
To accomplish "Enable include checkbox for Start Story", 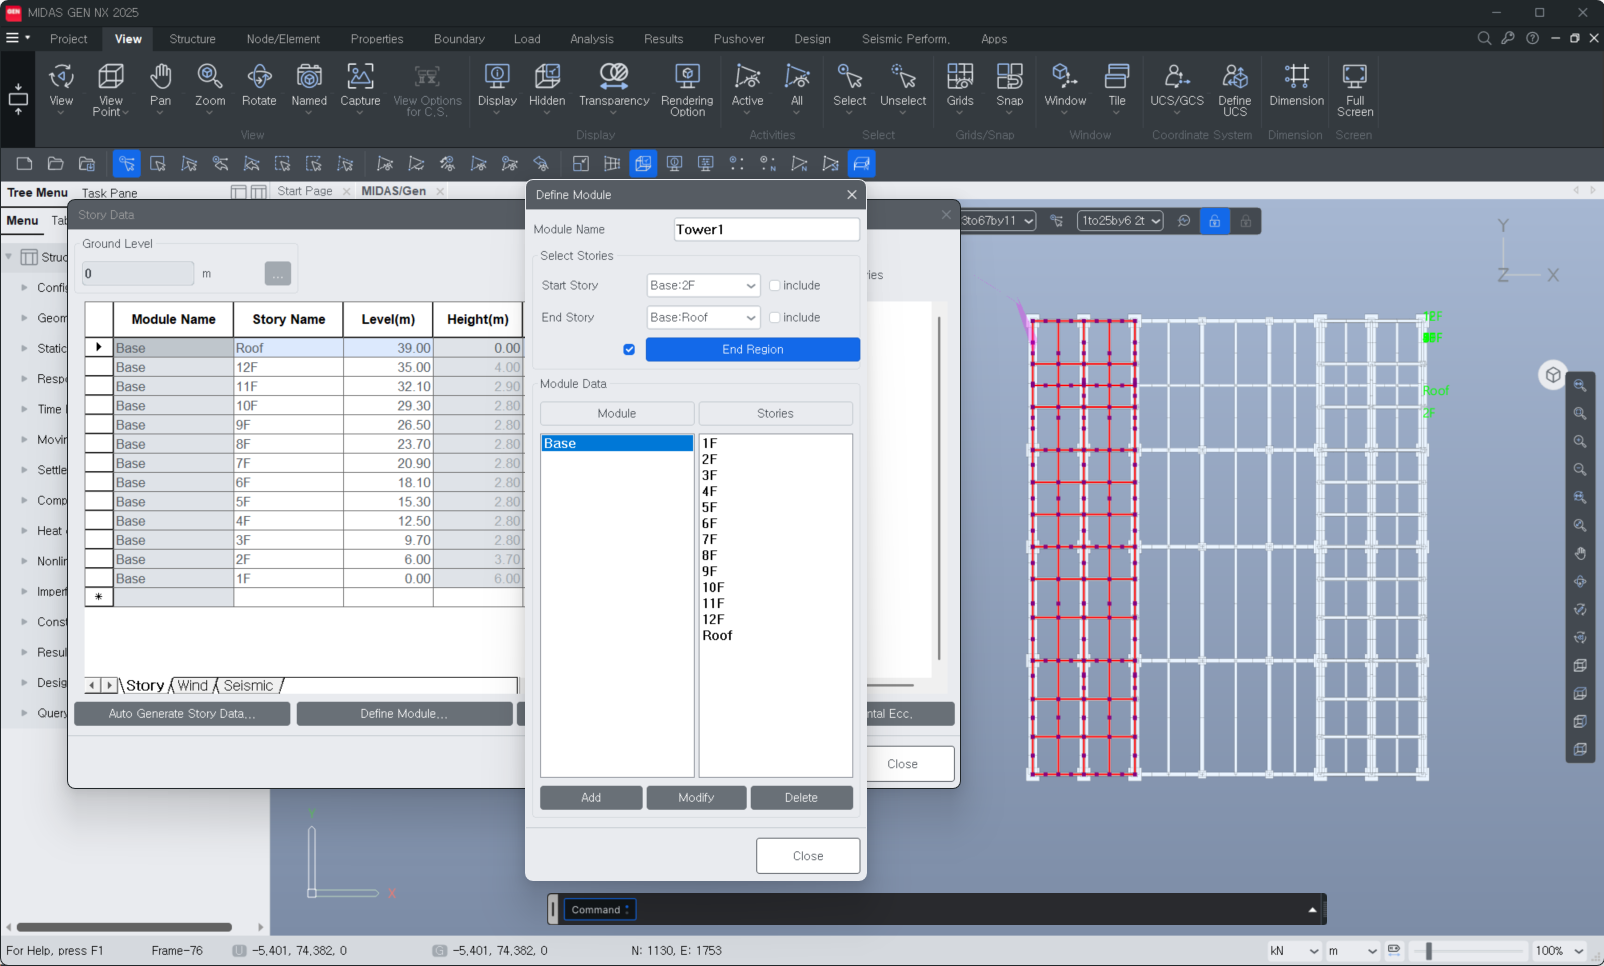I will click(x=775, y=286).
